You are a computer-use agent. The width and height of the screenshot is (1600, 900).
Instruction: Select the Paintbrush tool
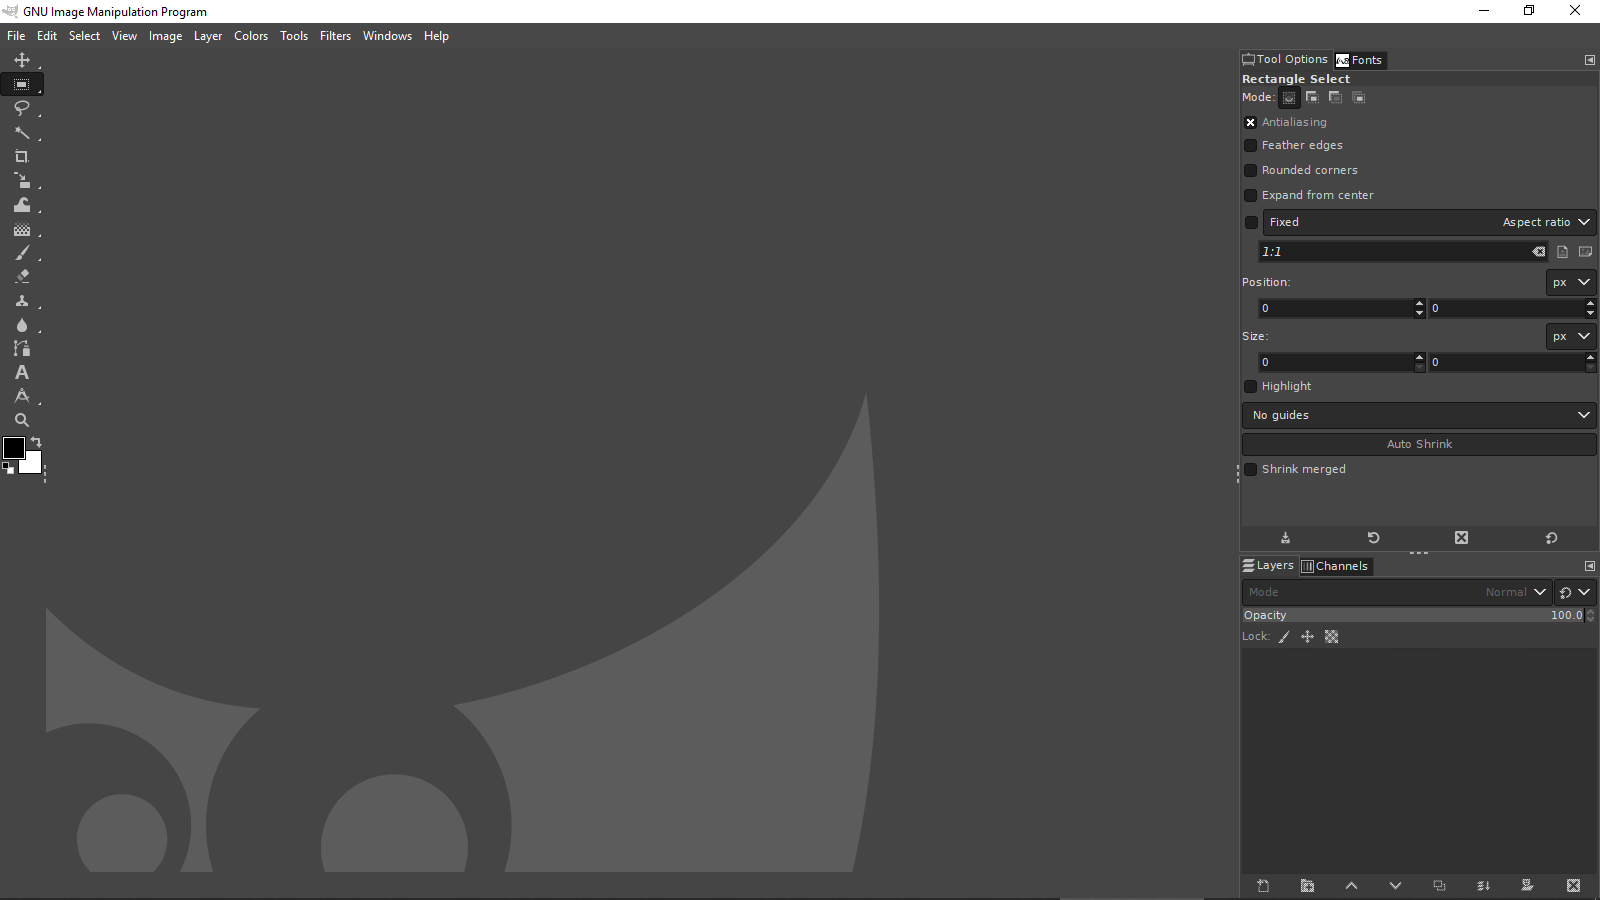[x=22, y=252]
